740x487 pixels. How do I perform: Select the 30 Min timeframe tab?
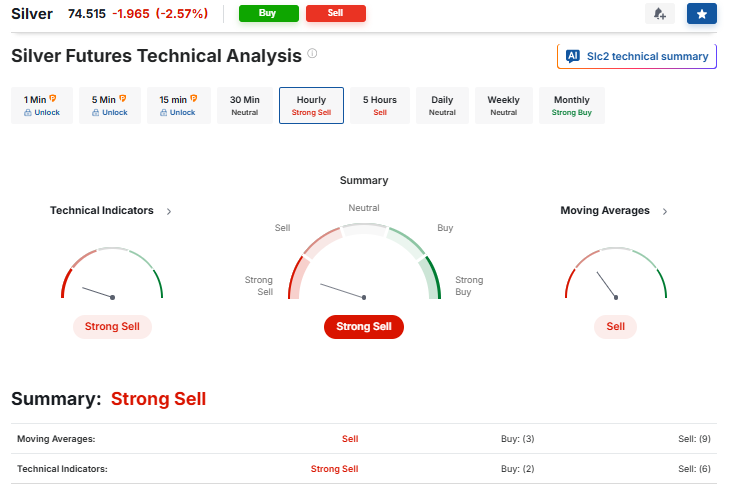[x=244, y=106]
